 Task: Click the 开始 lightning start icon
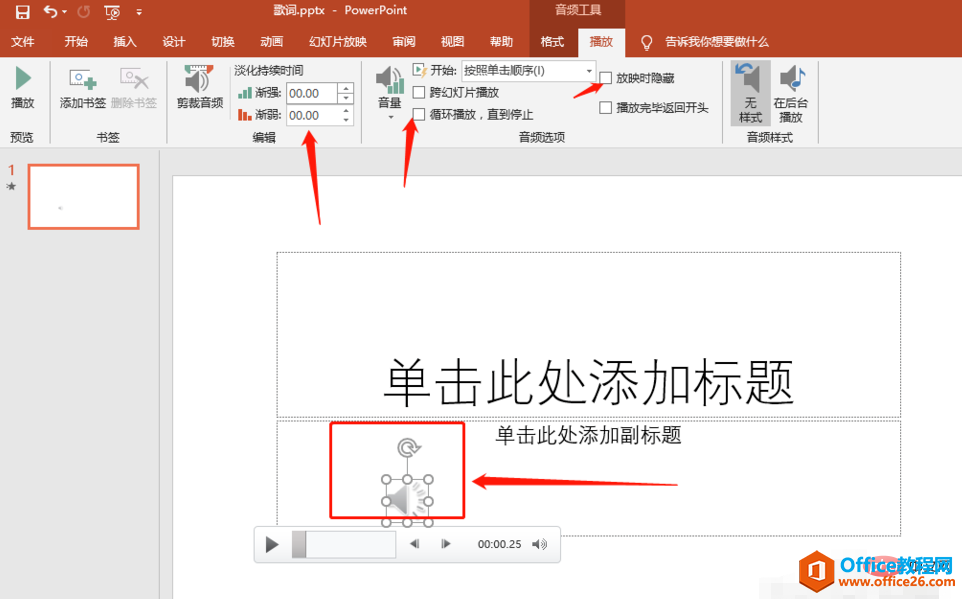tap(420, 71)
